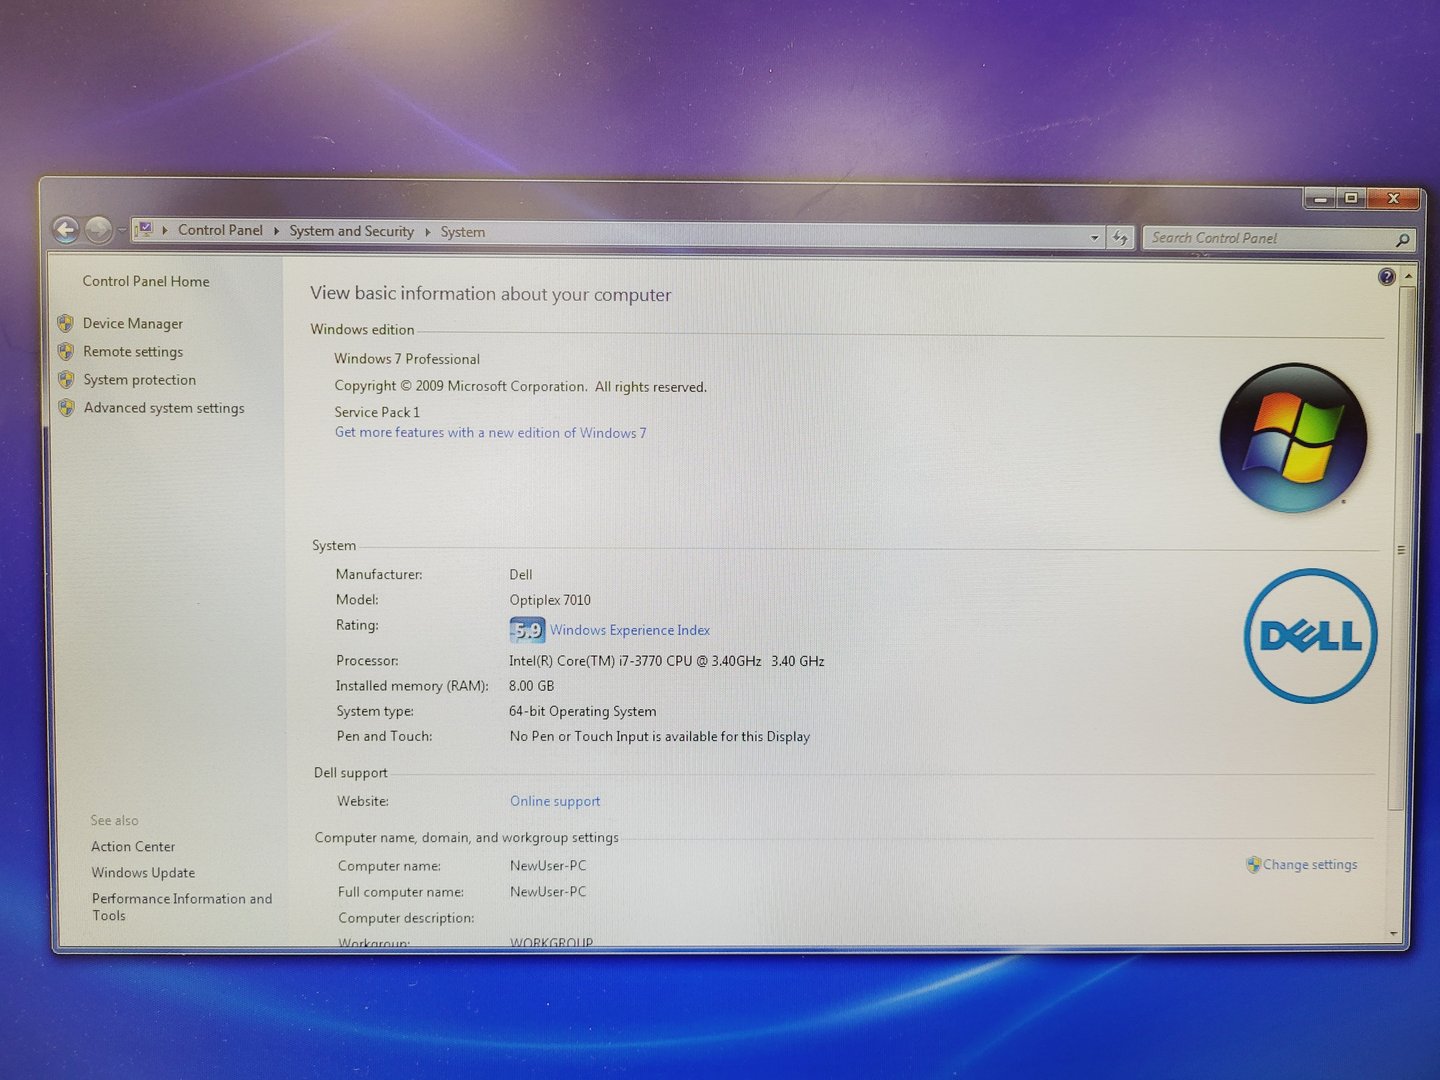Click the '64-bit Operating System' value
1440x1080 pixels.
[583, 711]
